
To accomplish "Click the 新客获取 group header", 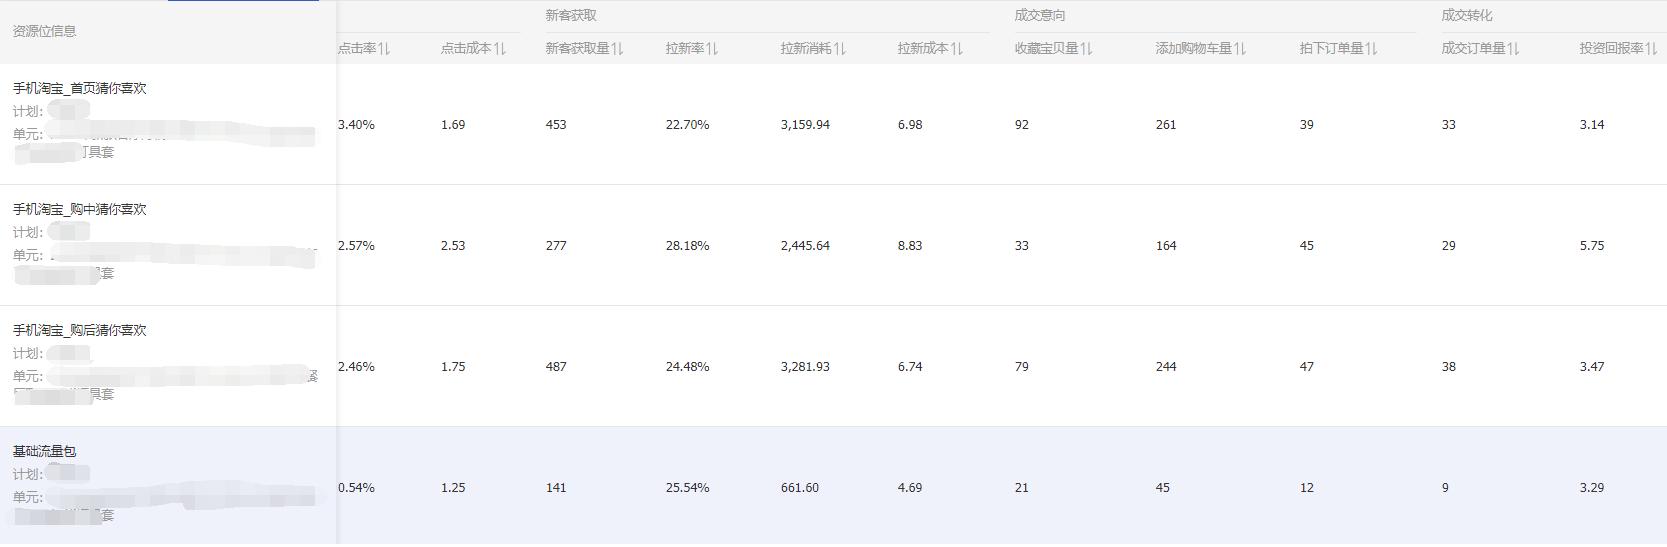I will tap(571, 16).
